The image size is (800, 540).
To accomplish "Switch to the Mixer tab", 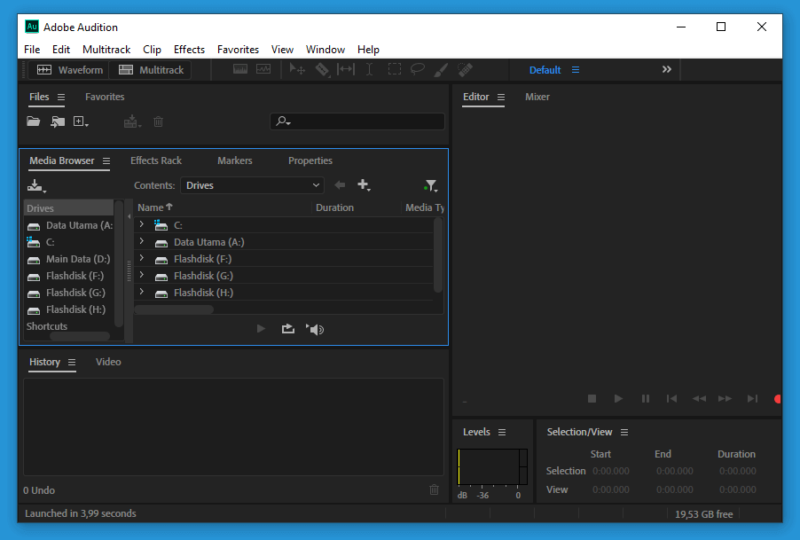I will point(537,97).
